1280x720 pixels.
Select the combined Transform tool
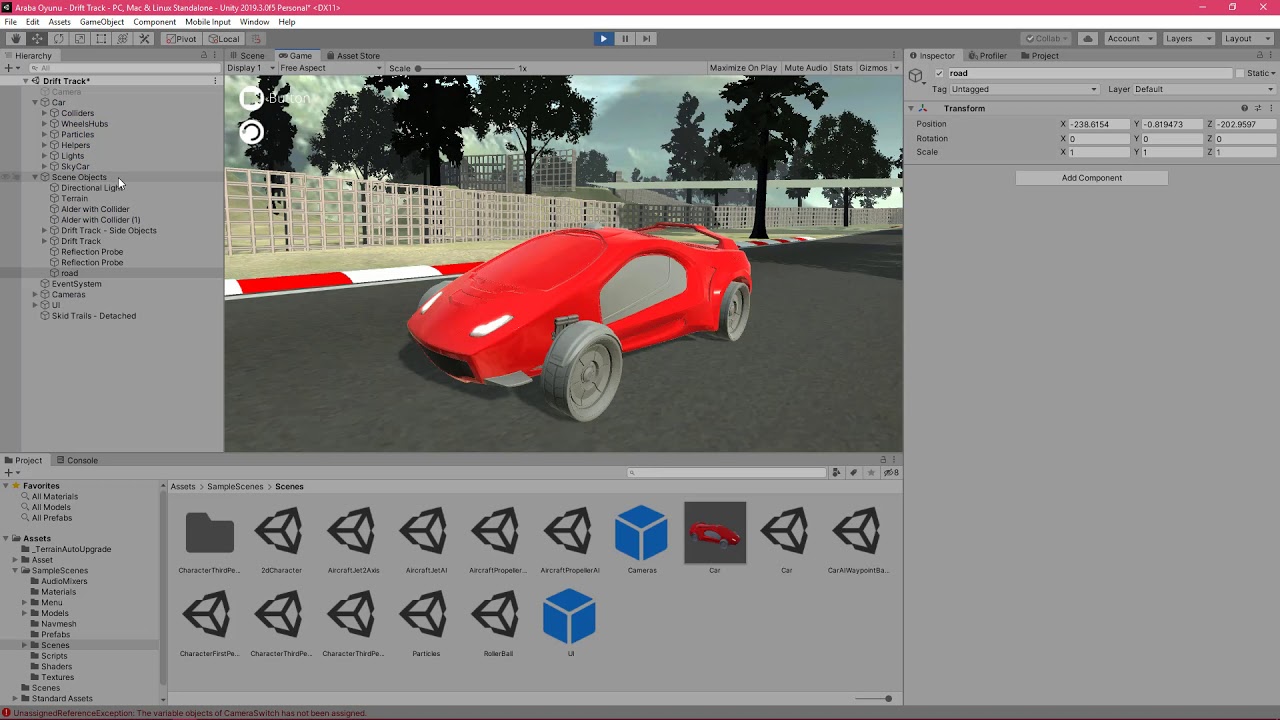[123, 39]
